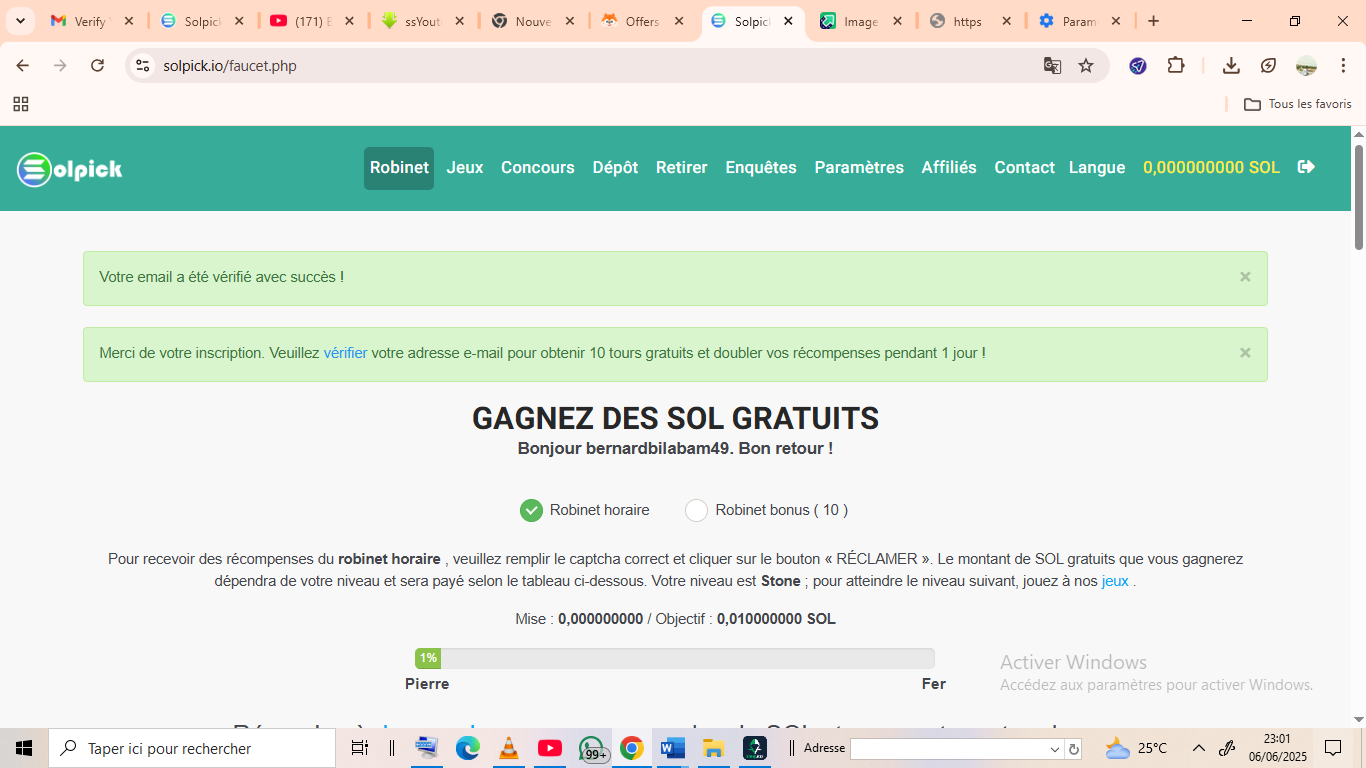Click the Google Translate icon in address bar
Screen dimensions: 1366x768
pyautogui.click(x=1052, y=66)
